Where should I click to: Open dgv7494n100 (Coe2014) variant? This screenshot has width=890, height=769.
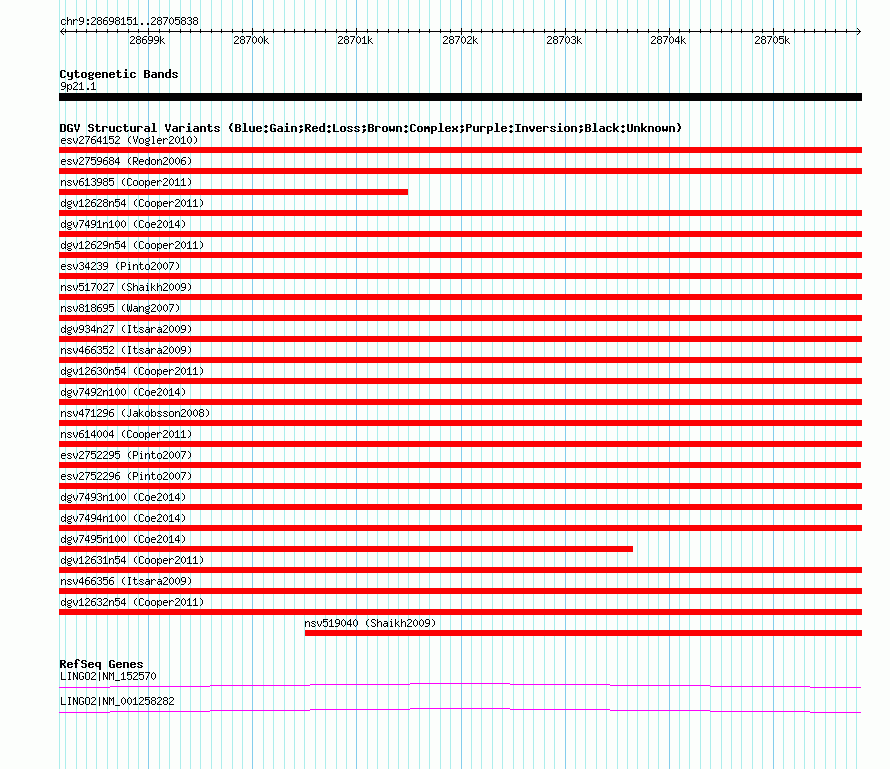[123, 518]
